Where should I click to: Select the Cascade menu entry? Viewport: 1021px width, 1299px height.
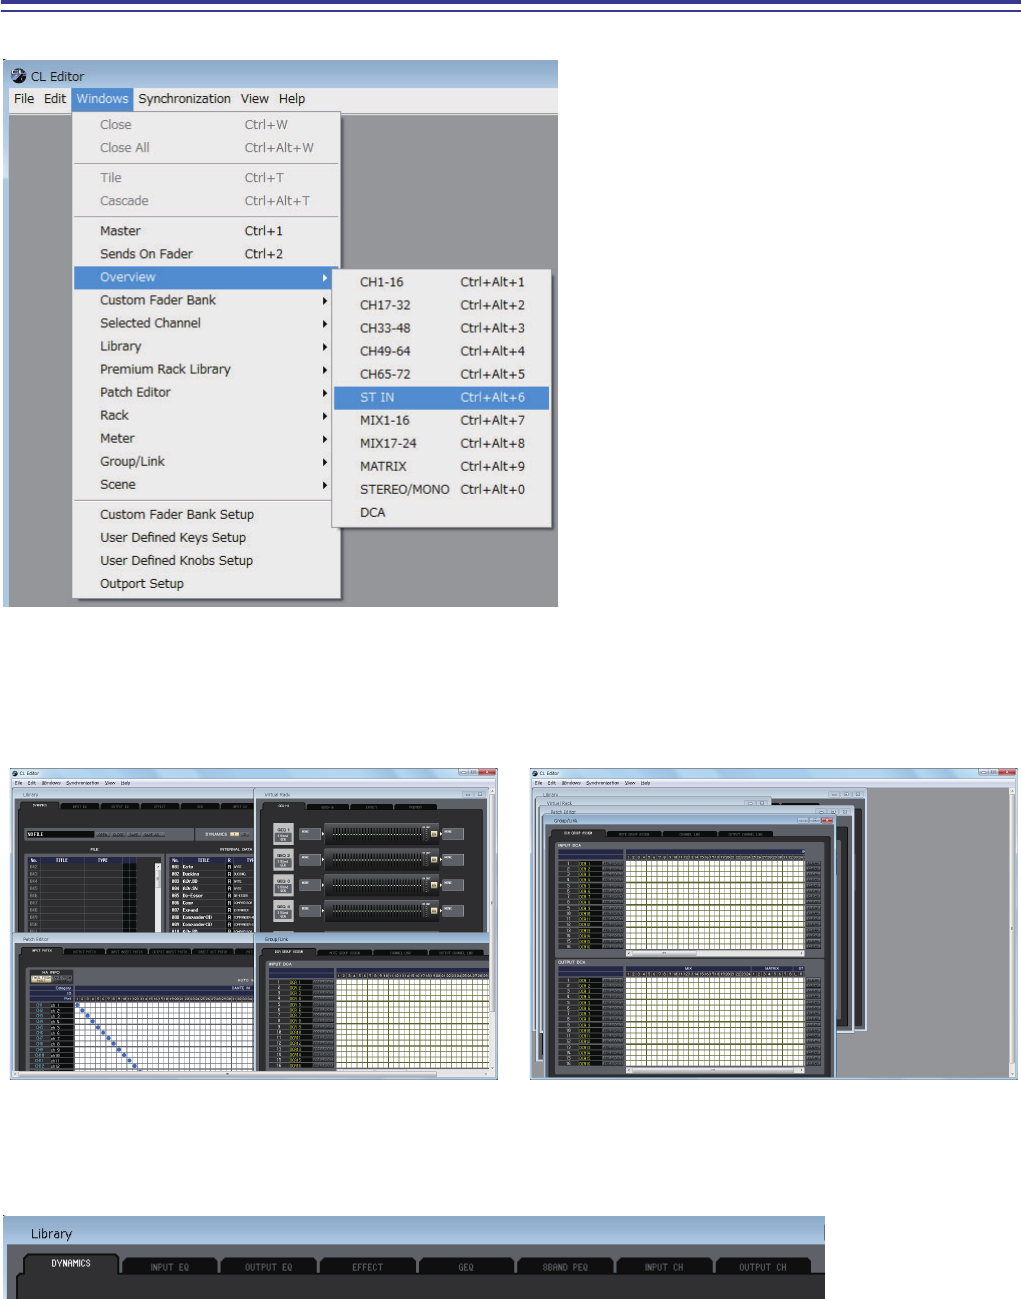click(206, 201)
